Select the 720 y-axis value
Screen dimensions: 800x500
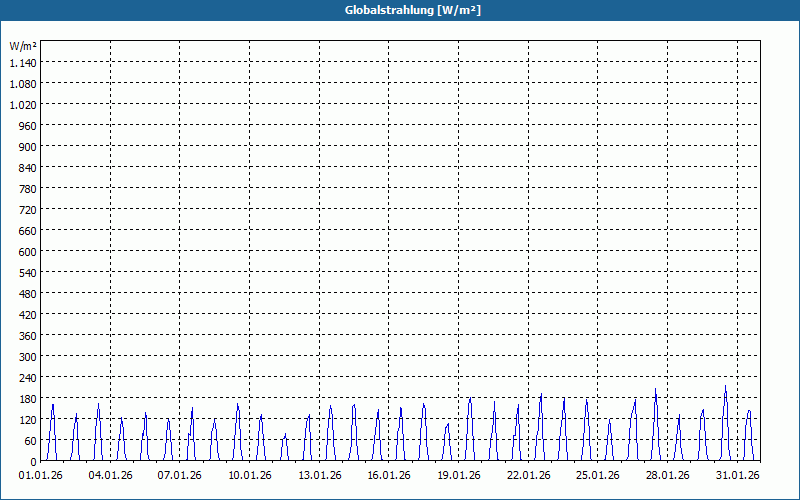click(x=28, y=210)
